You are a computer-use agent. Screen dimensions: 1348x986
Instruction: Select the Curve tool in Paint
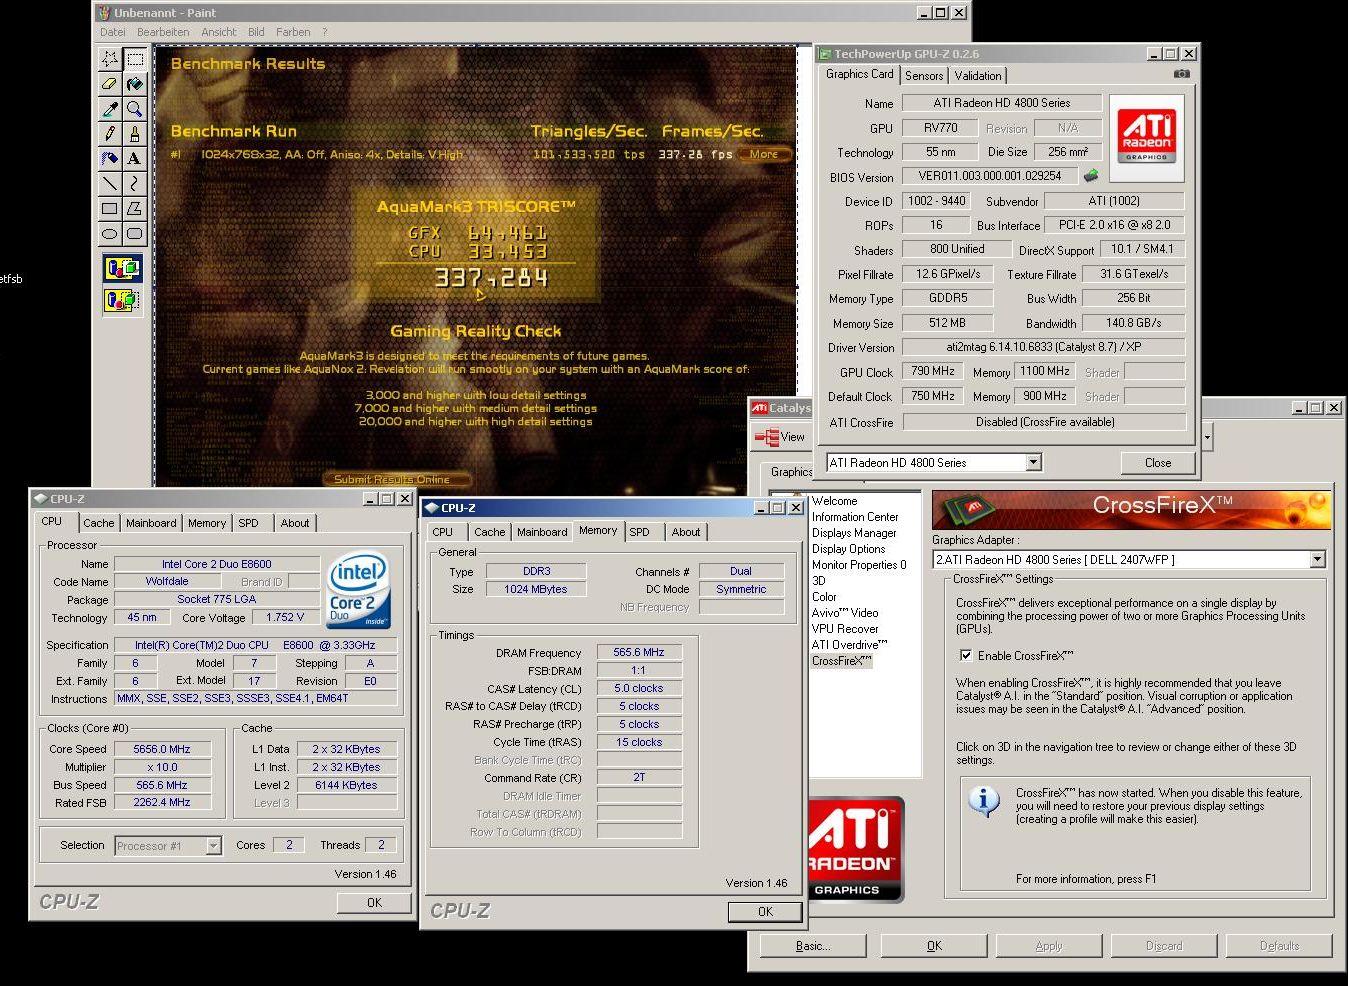134,183
